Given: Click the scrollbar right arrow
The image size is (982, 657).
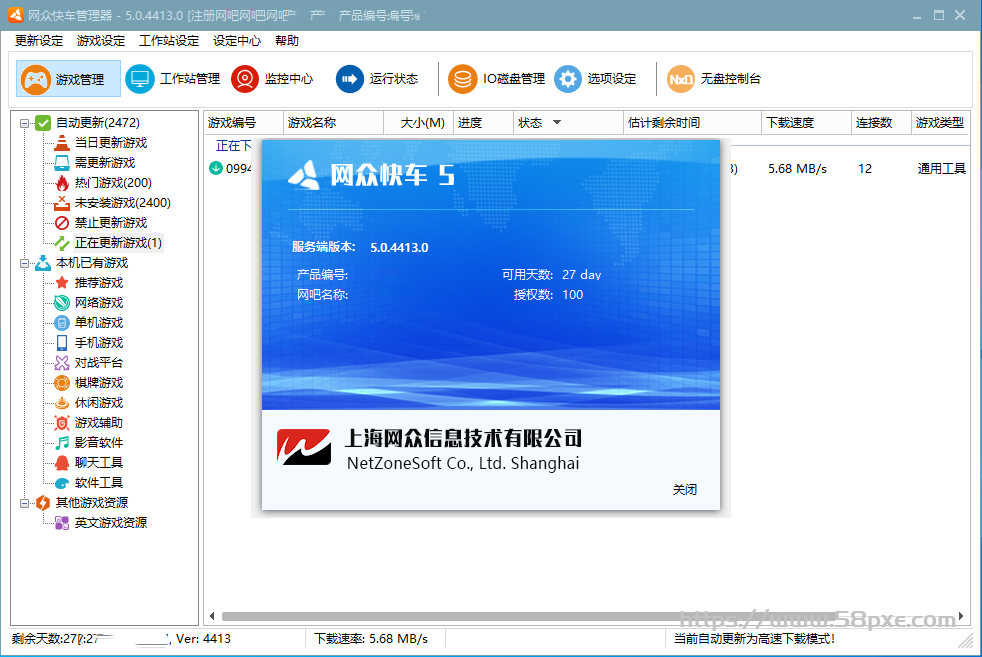Looking at the screenshot, I should coord(961,616).
